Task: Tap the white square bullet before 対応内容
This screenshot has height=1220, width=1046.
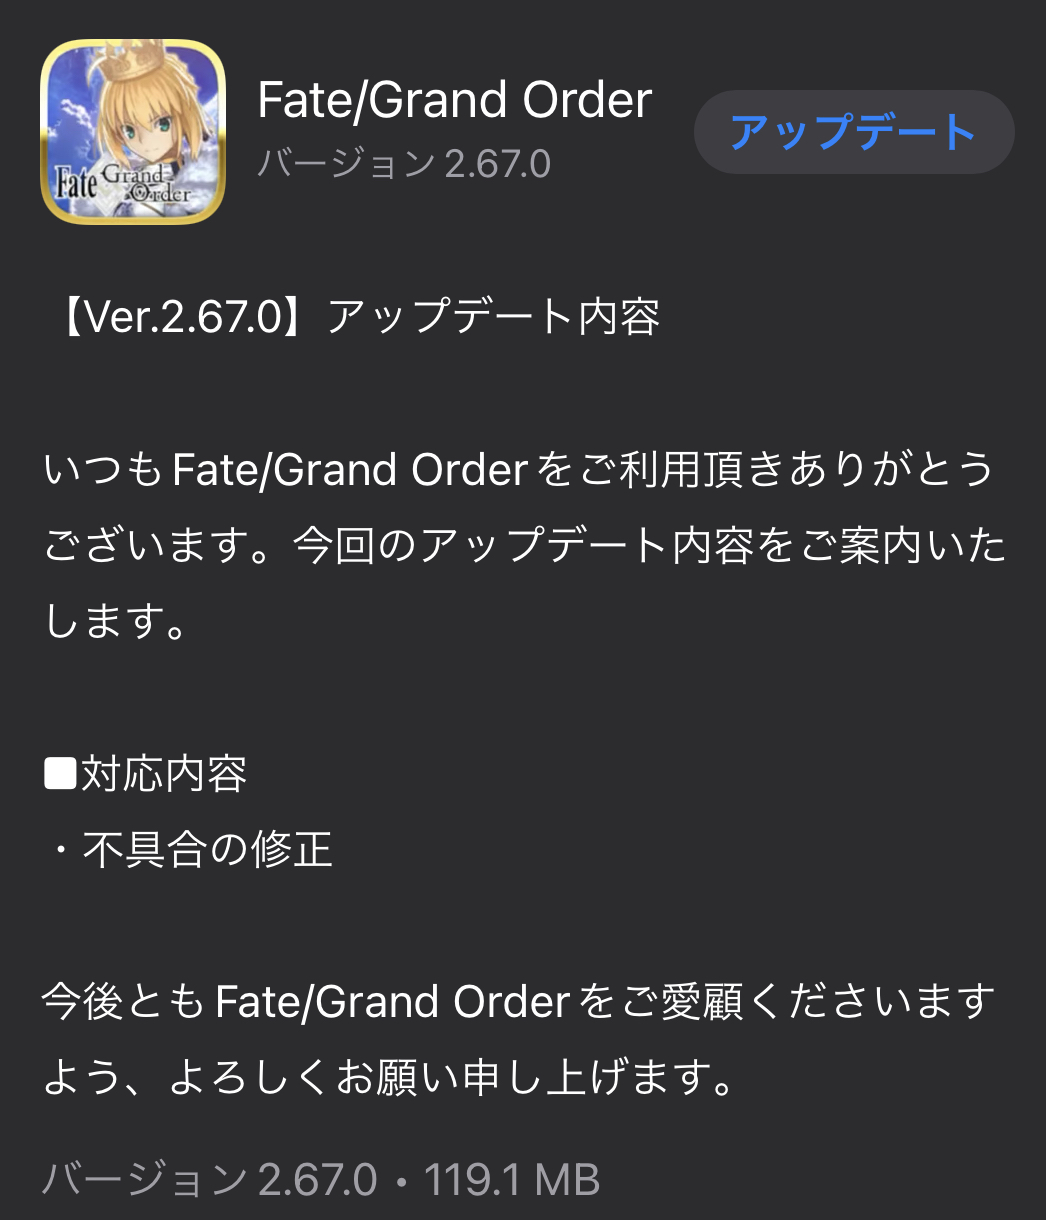Action: (61, 774)
